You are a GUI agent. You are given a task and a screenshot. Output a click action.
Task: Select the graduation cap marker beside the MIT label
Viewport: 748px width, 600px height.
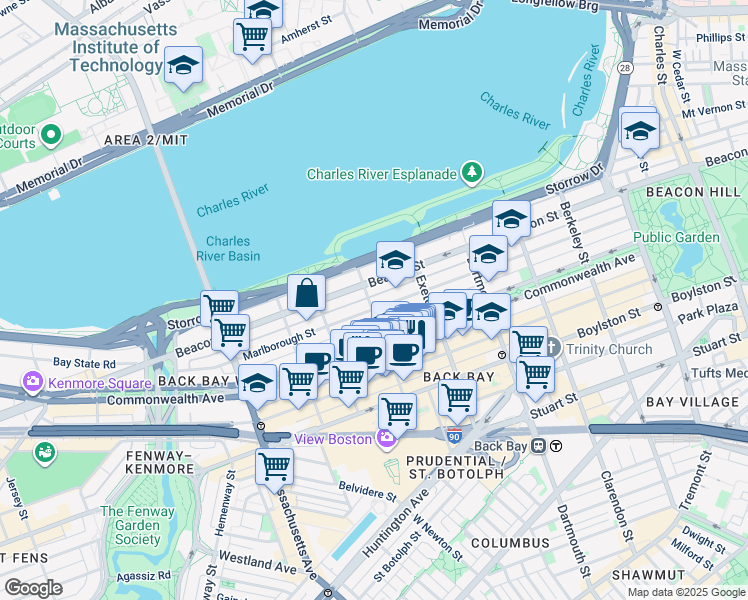(x=183, y=68)
